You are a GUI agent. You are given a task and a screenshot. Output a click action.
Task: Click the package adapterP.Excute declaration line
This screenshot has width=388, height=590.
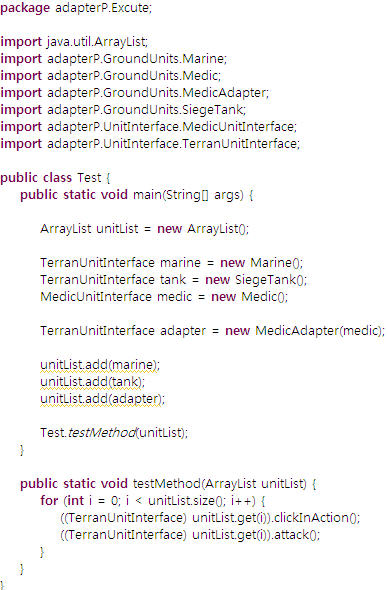[x=76, y=8]
